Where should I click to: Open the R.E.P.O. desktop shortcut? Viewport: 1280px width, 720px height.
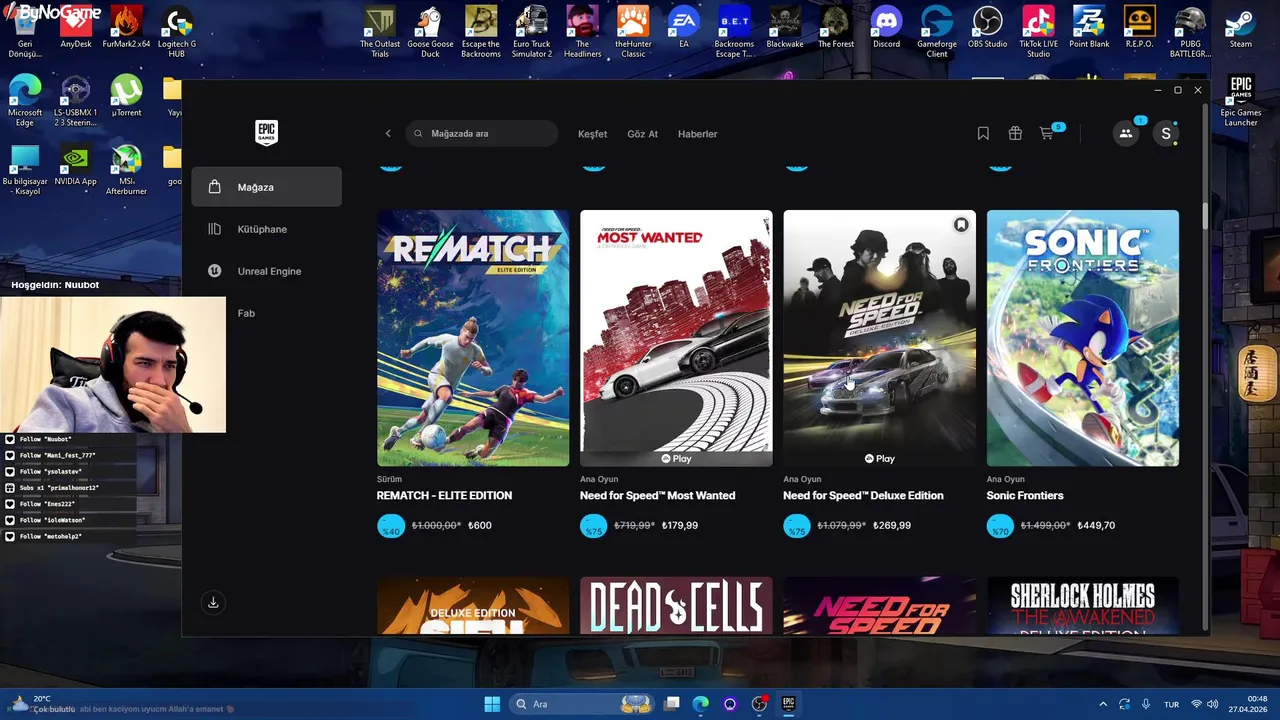pos(1139,27)
